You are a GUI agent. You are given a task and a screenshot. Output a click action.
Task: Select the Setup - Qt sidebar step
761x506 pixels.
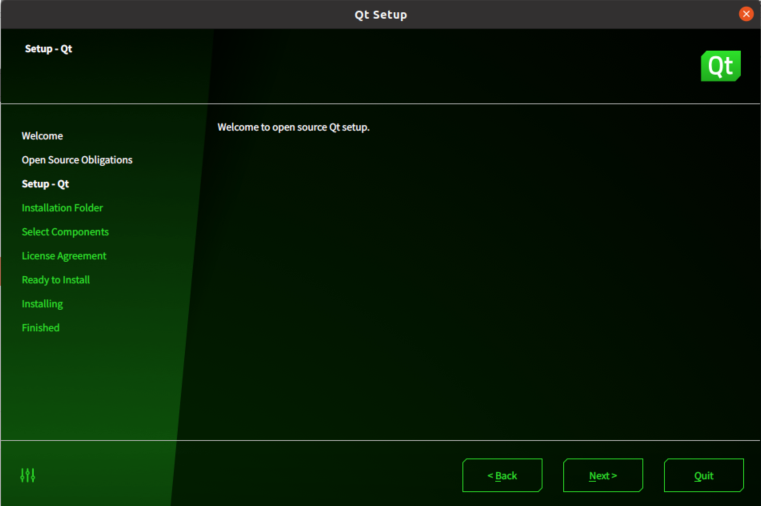45,184
